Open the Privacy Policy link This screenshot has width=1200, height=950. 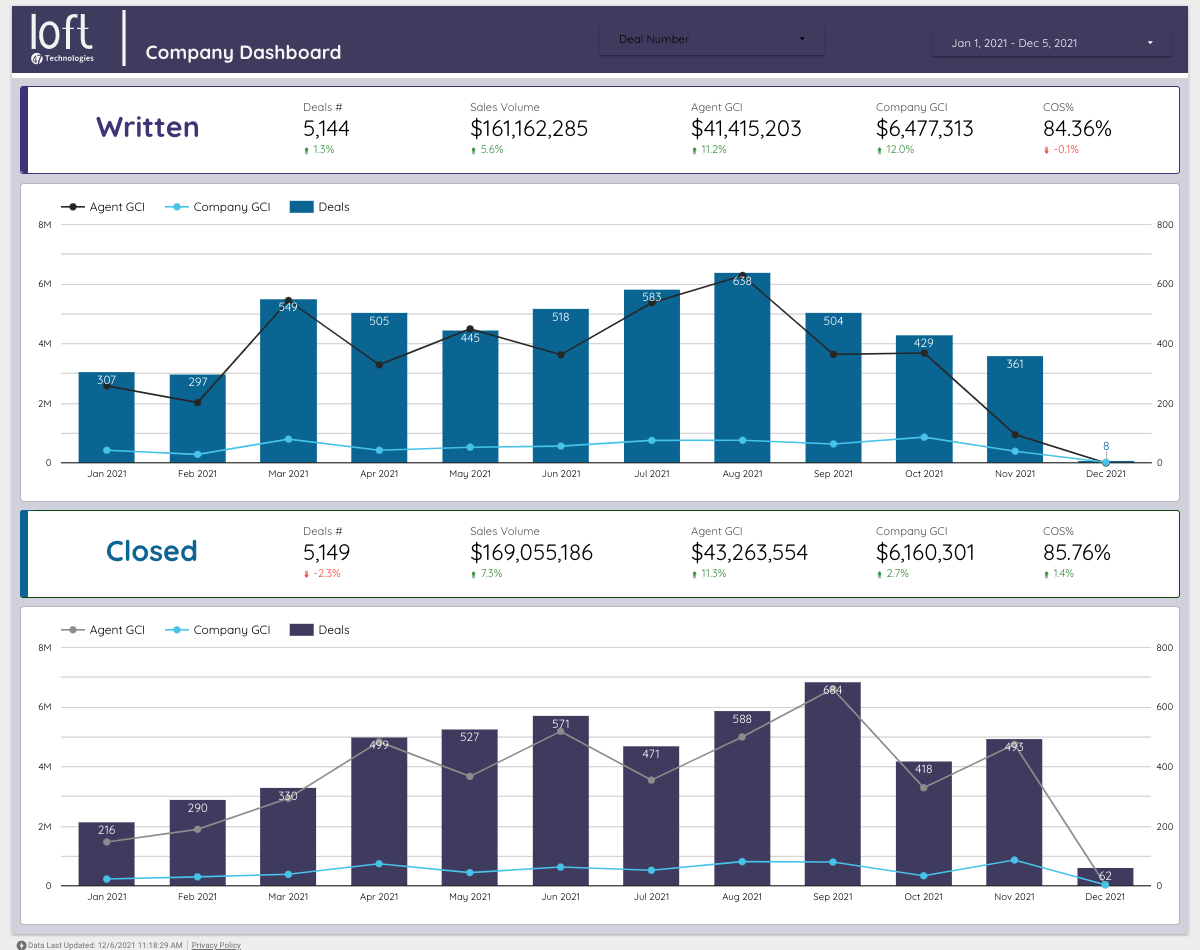click(x=216, y=945)
